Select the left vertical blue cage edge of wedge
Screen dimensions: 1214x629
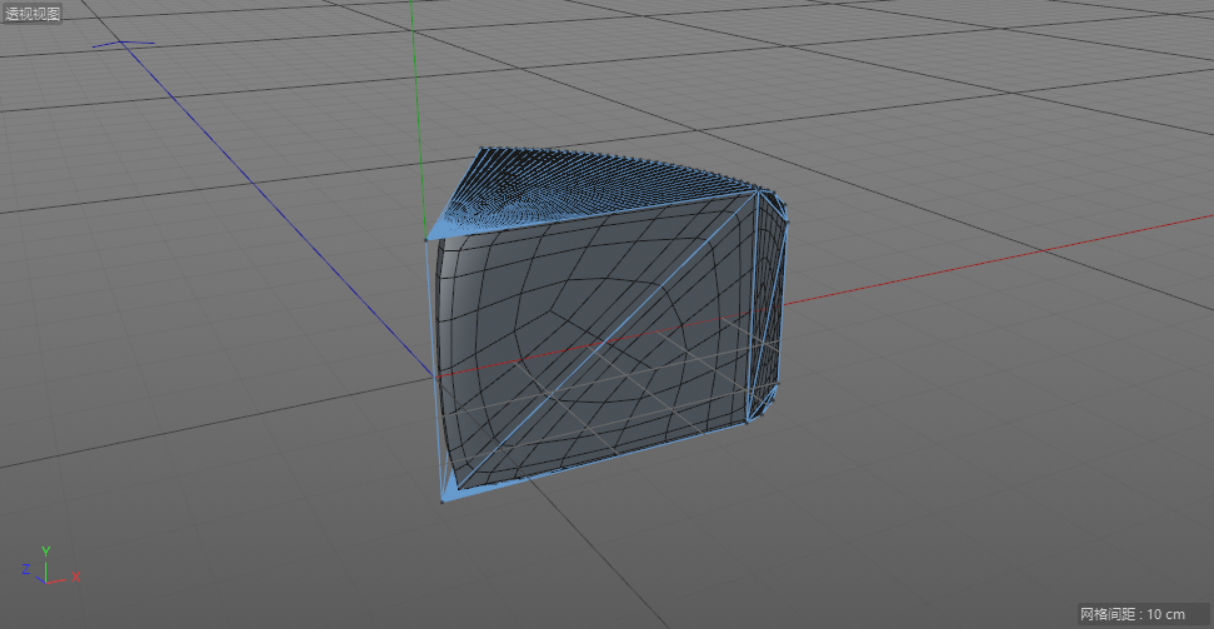[x=434, y=370]
